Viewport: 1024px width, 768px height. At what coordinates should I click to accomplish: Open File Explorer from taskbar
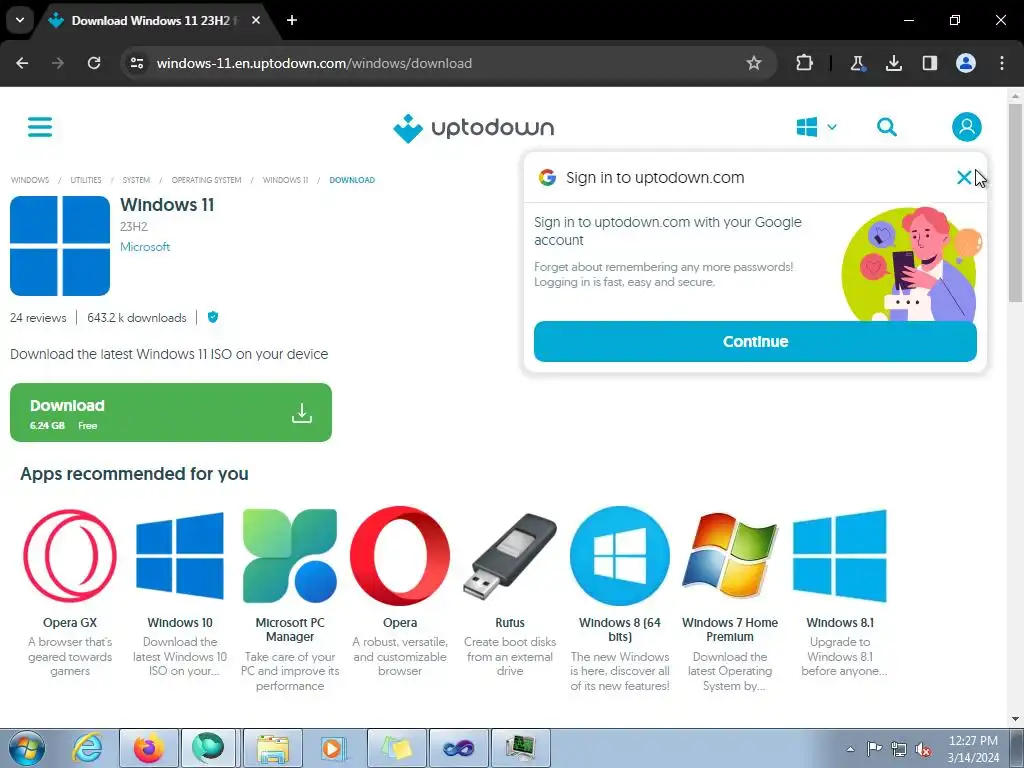point(272,748)
